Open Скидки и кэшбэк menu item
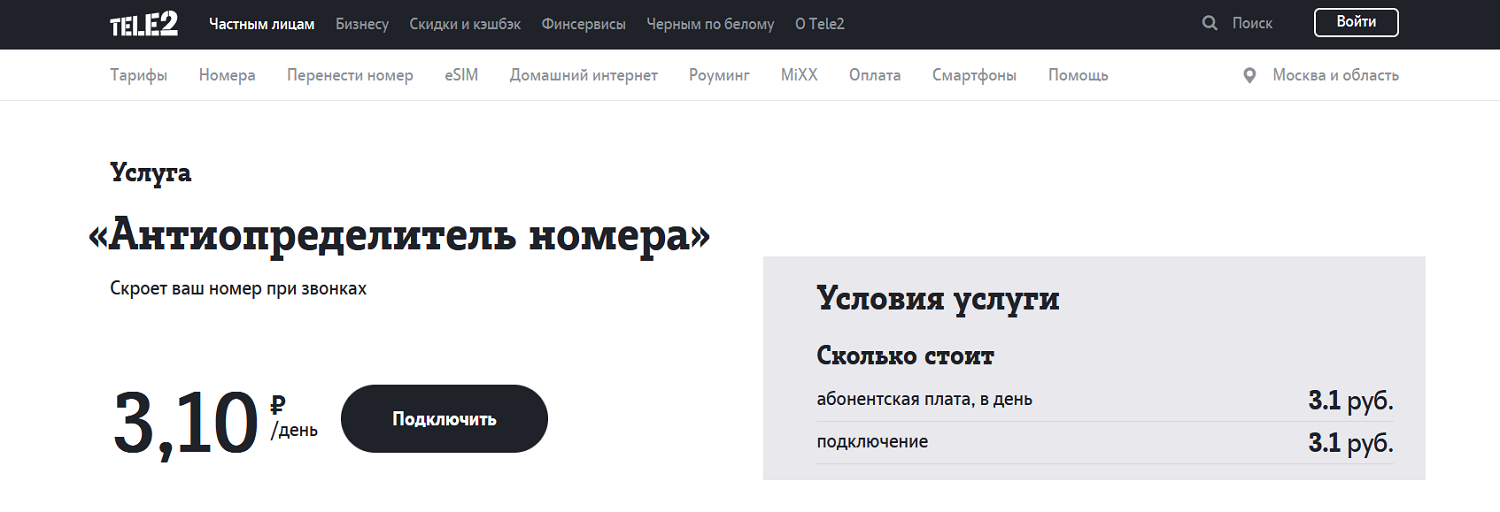1500x512 pixels. (465, 24)
